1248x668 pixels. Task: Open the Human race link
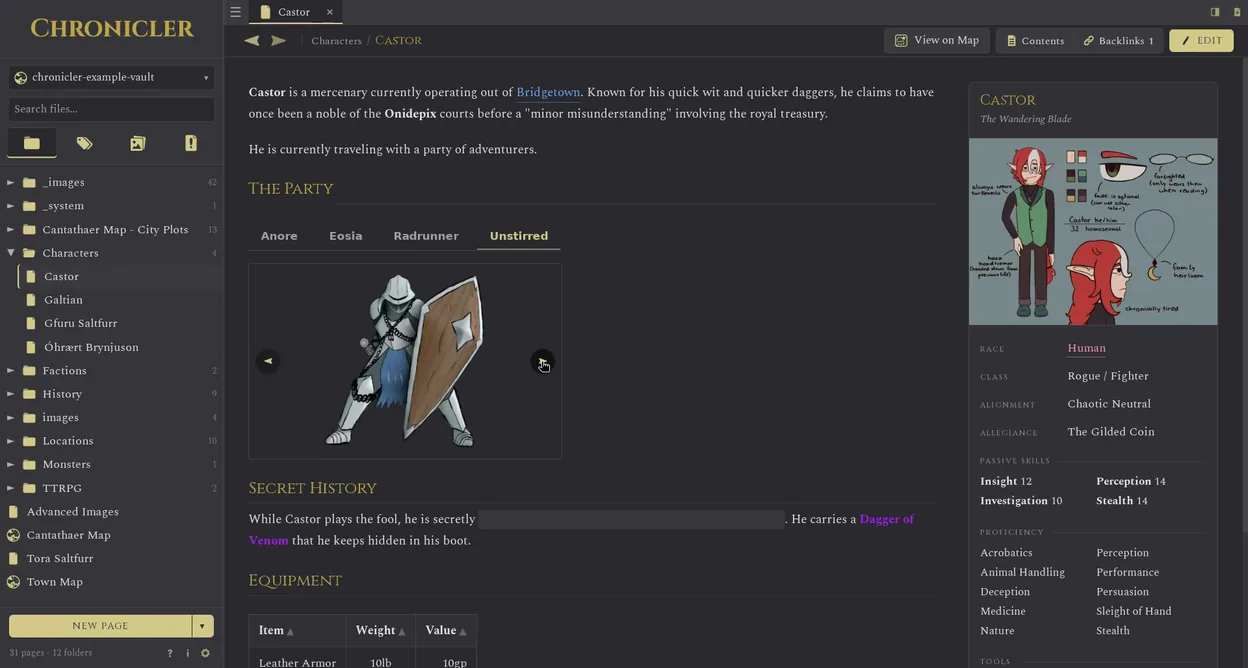click(1086, 348)
